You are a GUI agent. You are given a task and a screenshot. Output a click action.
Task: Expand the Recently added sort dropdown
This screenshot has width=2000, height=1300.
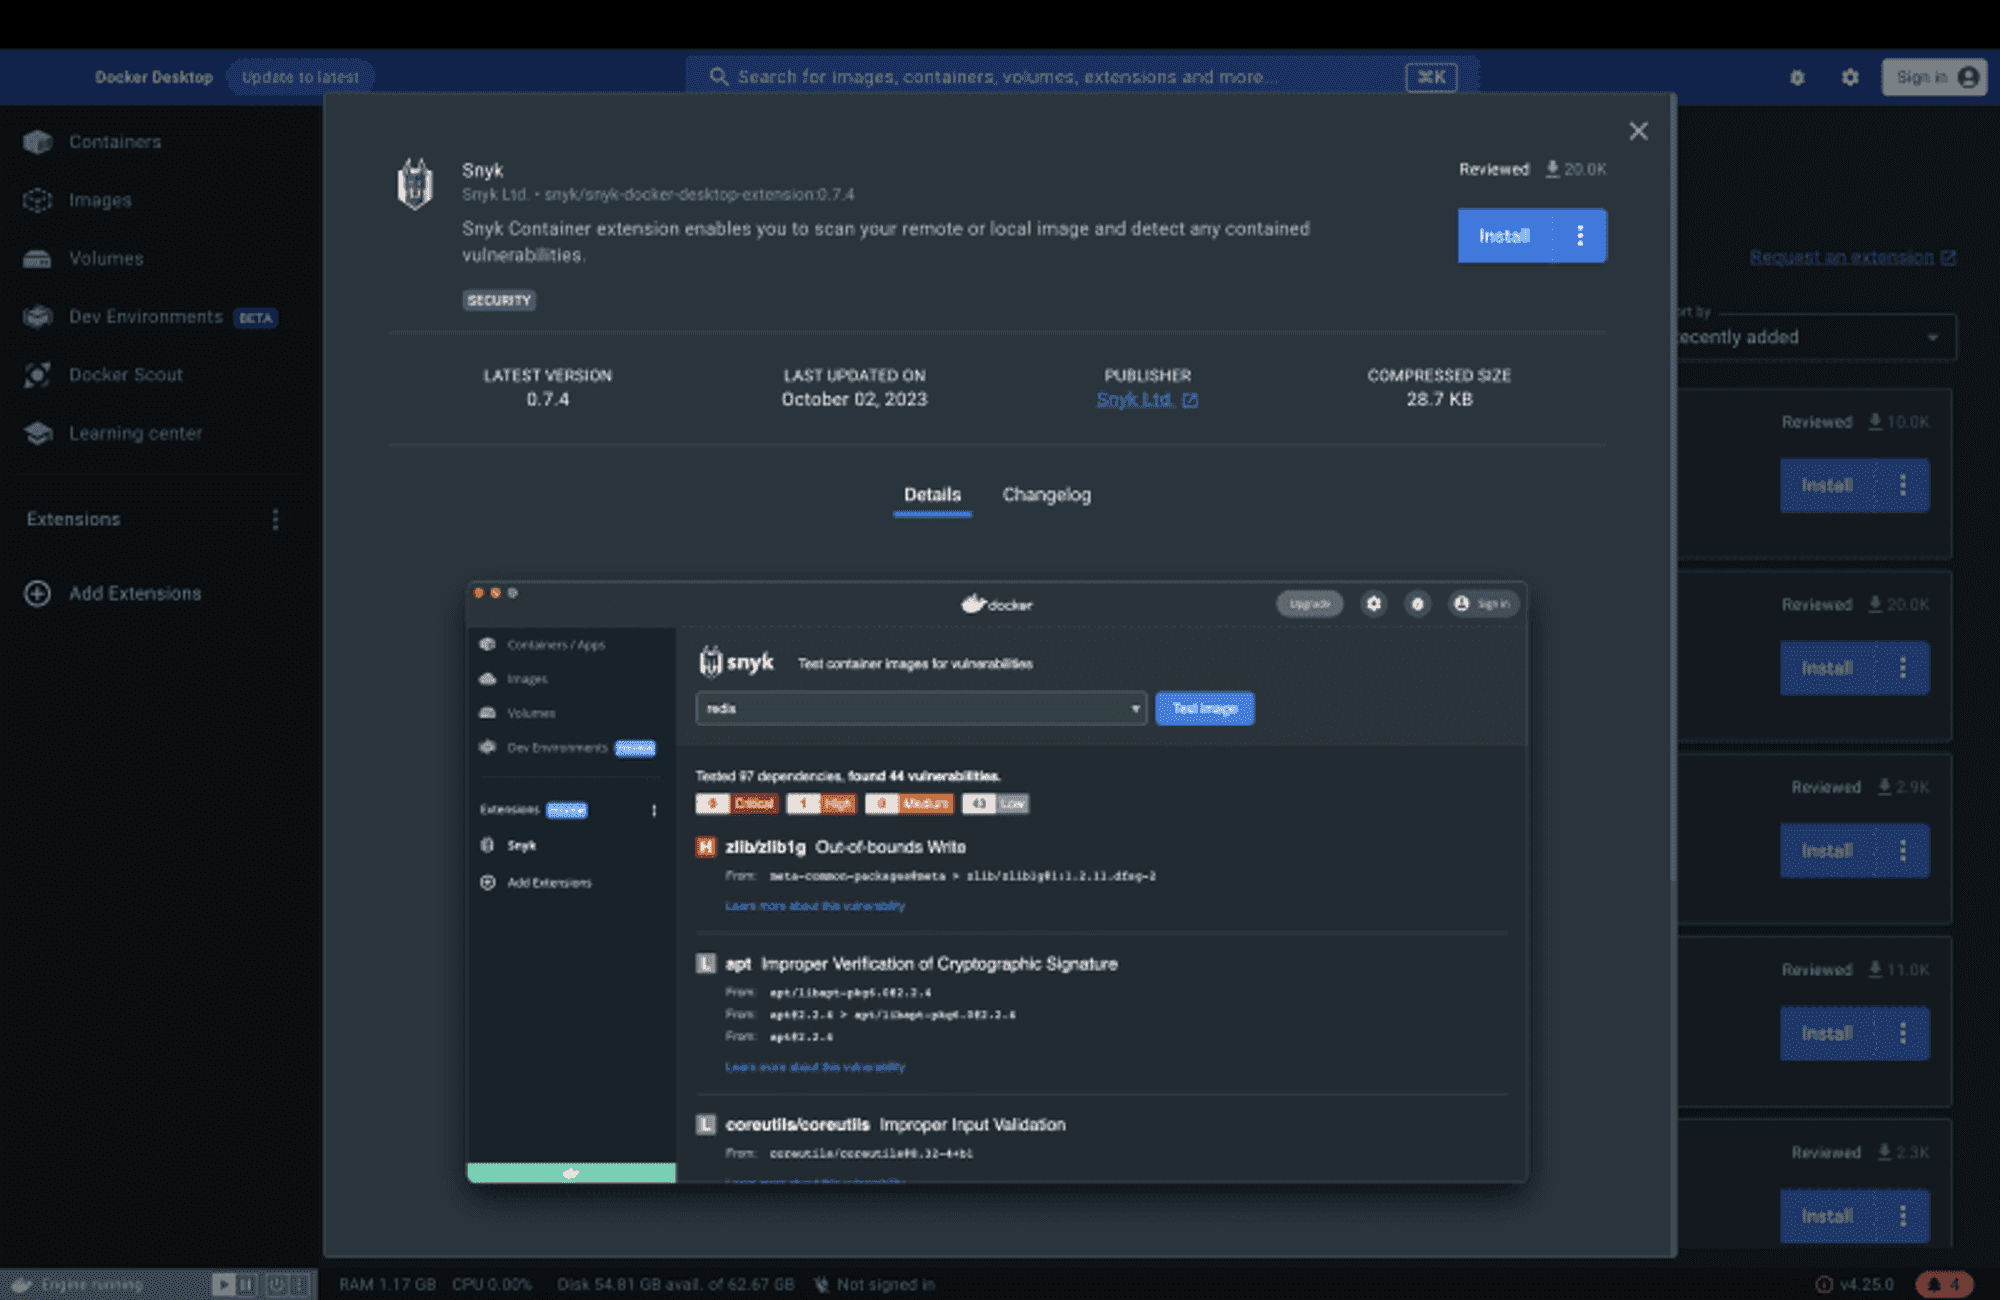point(1816,337)
